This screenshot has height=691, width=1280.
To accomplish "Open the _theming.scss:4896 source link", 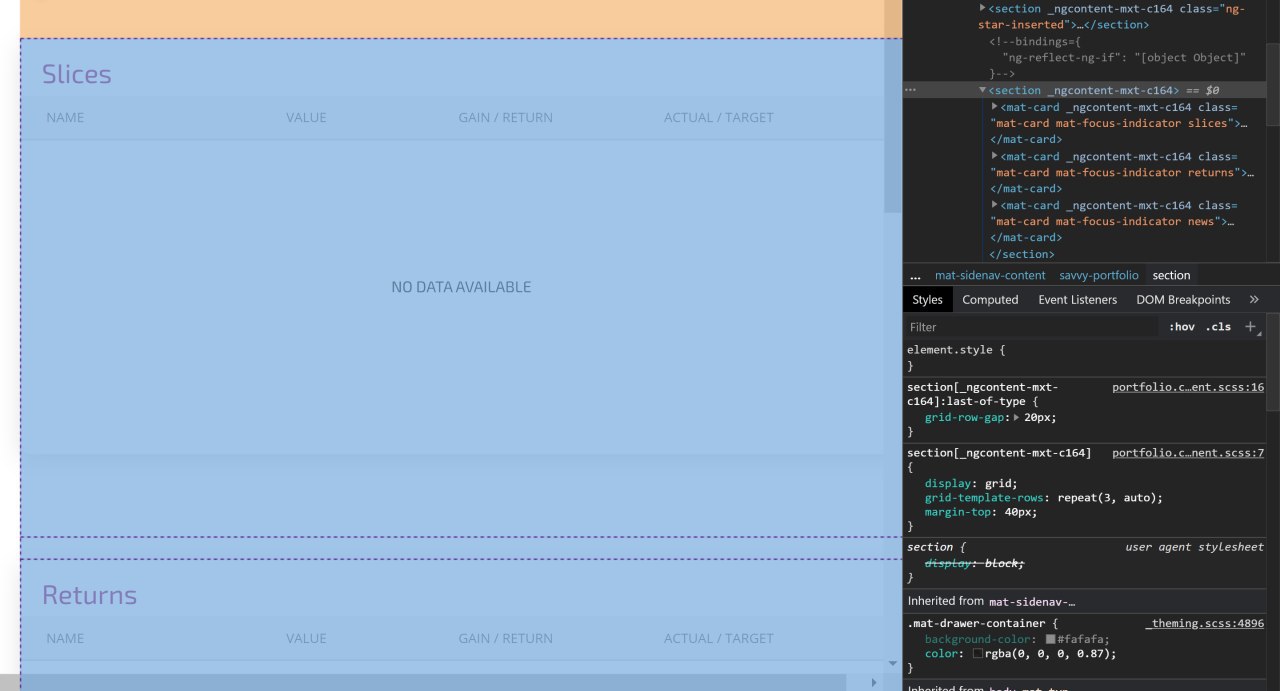I will (x=1204, y=623).
